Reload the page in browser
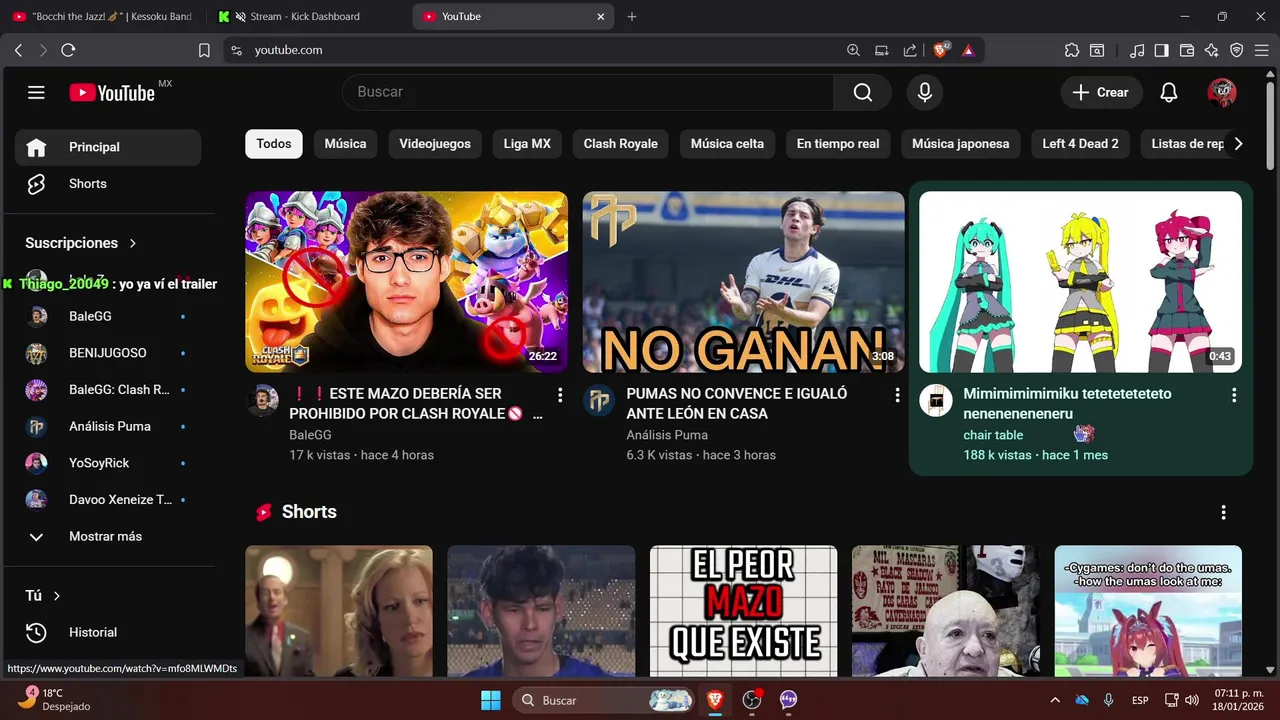 click(x=68, y=50)
